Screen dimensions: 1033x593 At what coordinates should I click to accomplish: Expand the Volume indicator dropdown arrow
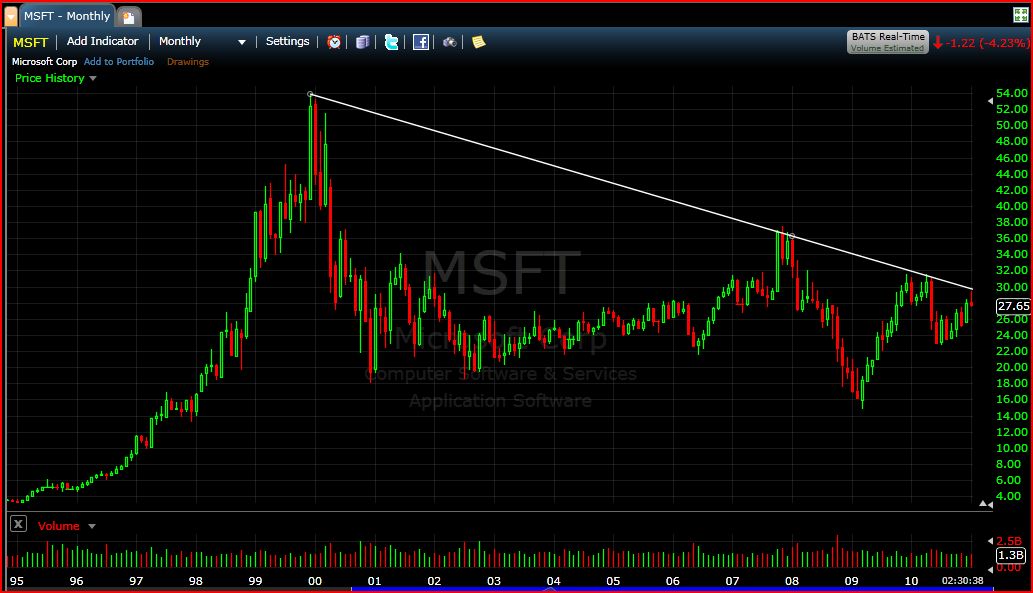click(92, 526)
